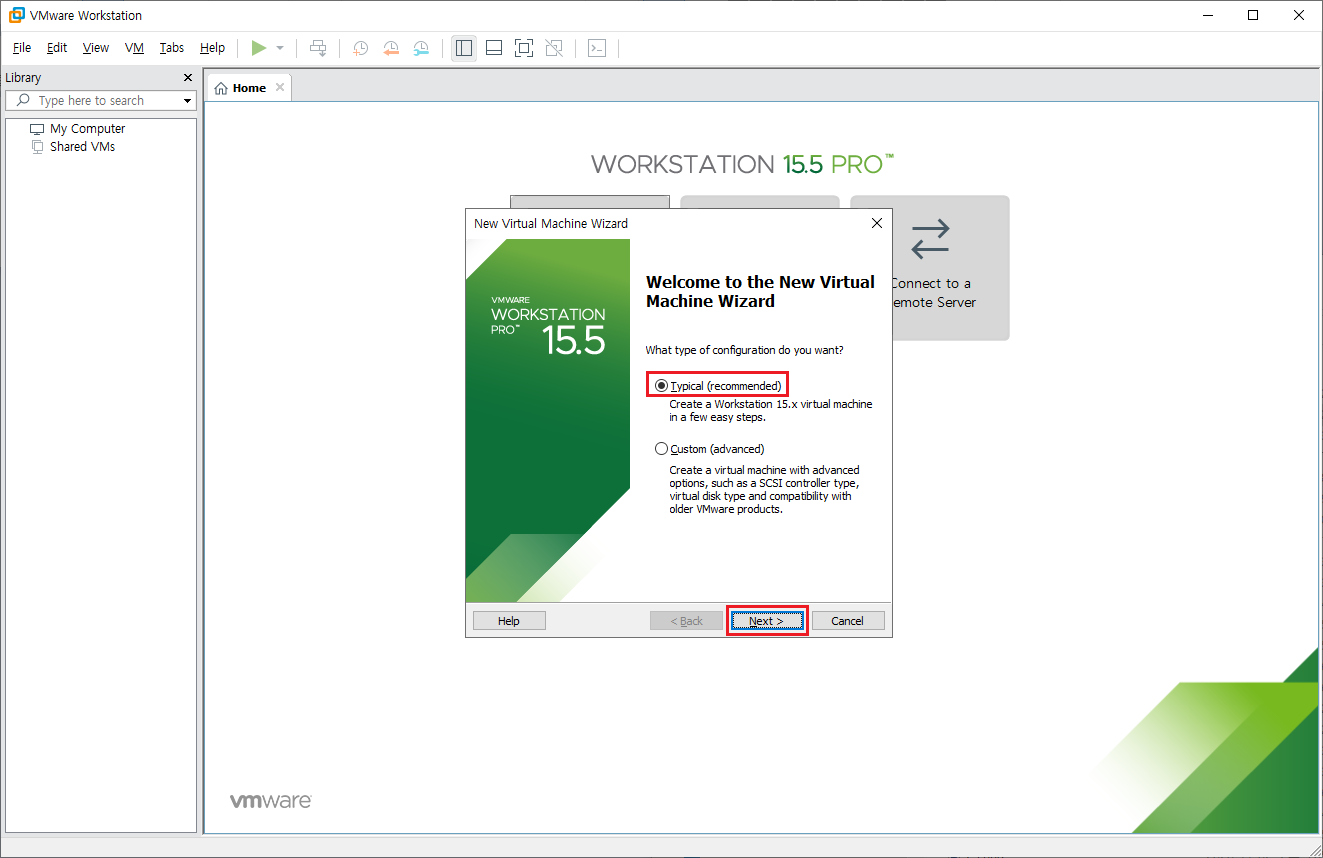The height and width of the screenshot is (858, 1323).
Task: Click Next button in wizard
Action: [766, 621]
